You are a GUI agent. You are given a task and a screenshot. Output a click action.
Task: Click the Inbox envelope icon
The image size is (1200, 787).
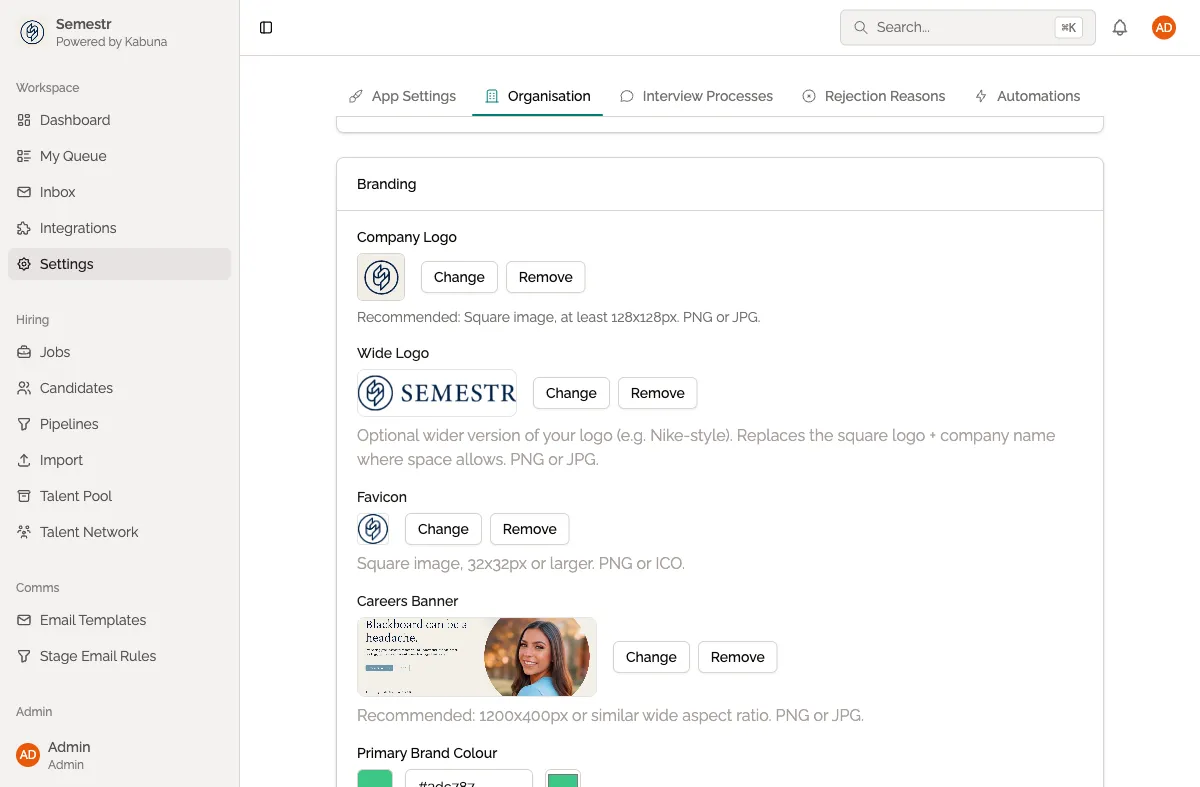[x=24, y=192]
